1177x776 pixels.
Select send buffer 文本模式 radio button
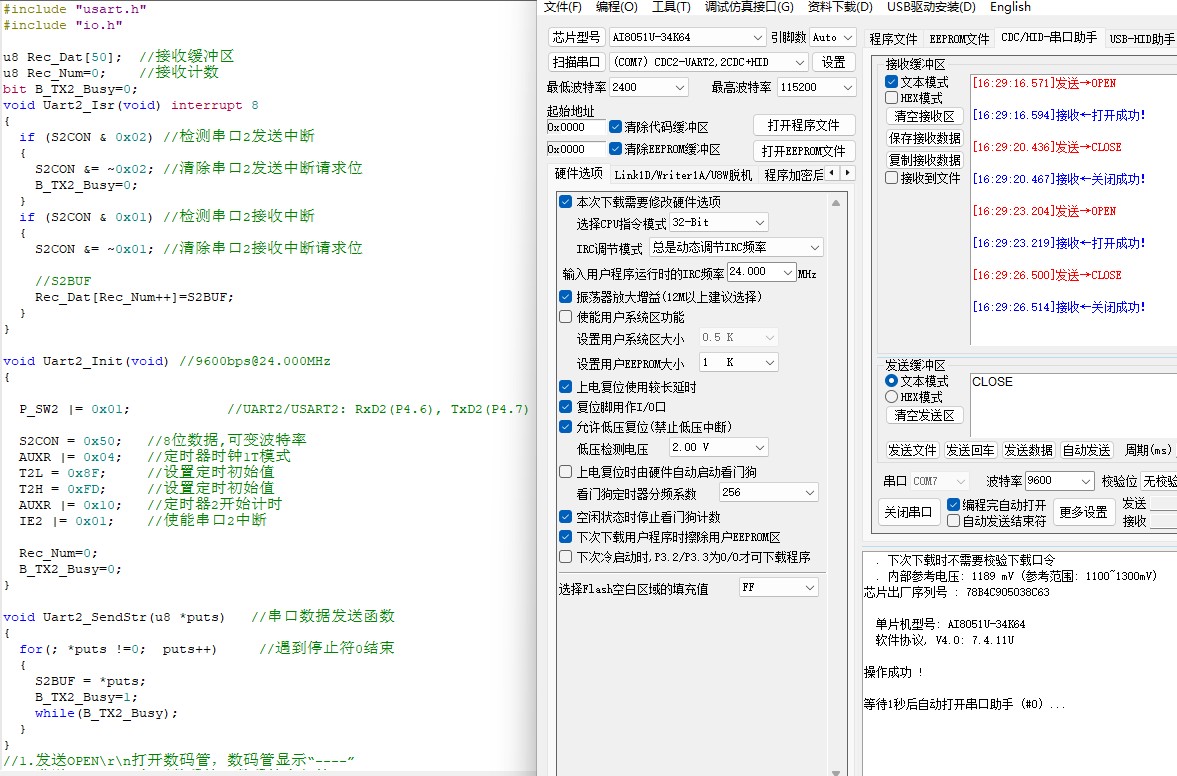tap(892, 381)
